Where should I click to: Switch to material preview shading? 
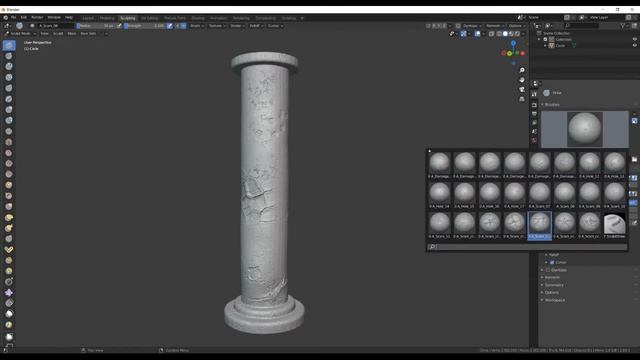click(x=511, y=34)
